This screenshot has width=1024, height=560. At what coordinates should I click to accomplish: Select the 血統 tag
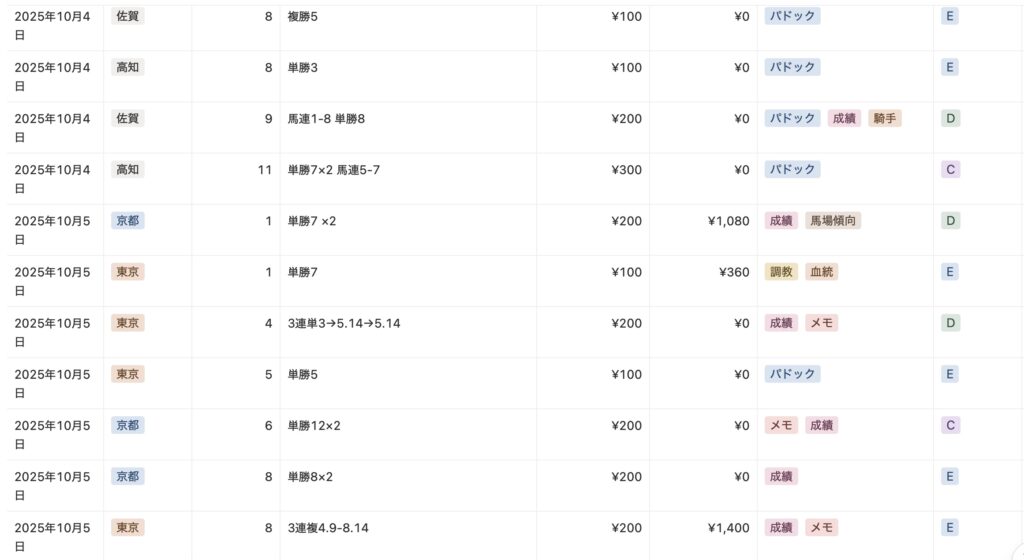822,272
